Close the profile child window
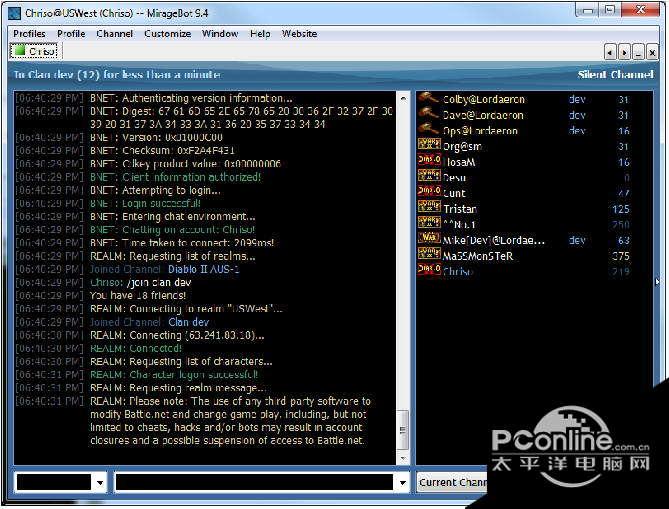 (x=652, y=53)
